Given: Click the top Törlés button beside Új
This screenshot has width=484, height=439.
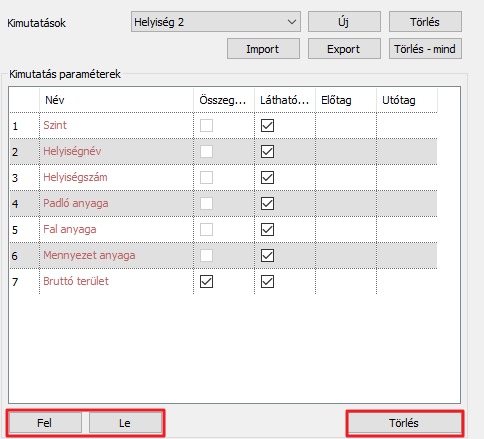Looking at the screenshot, I should coord(425,22).
